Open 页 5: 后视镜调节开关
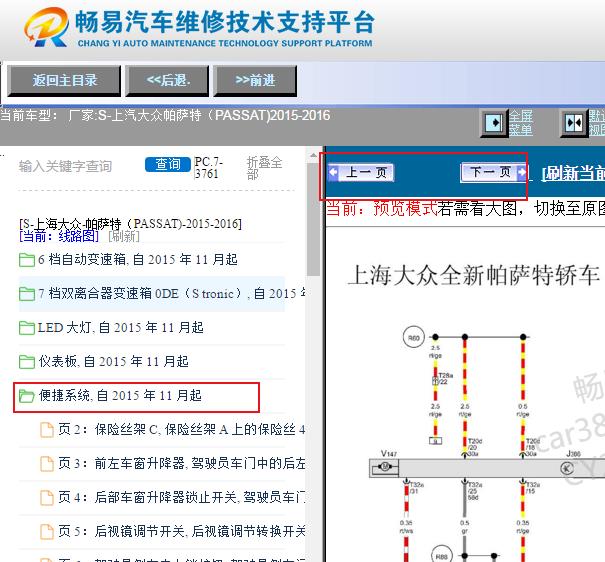This screenshot has height=562, width=605. 182,532
